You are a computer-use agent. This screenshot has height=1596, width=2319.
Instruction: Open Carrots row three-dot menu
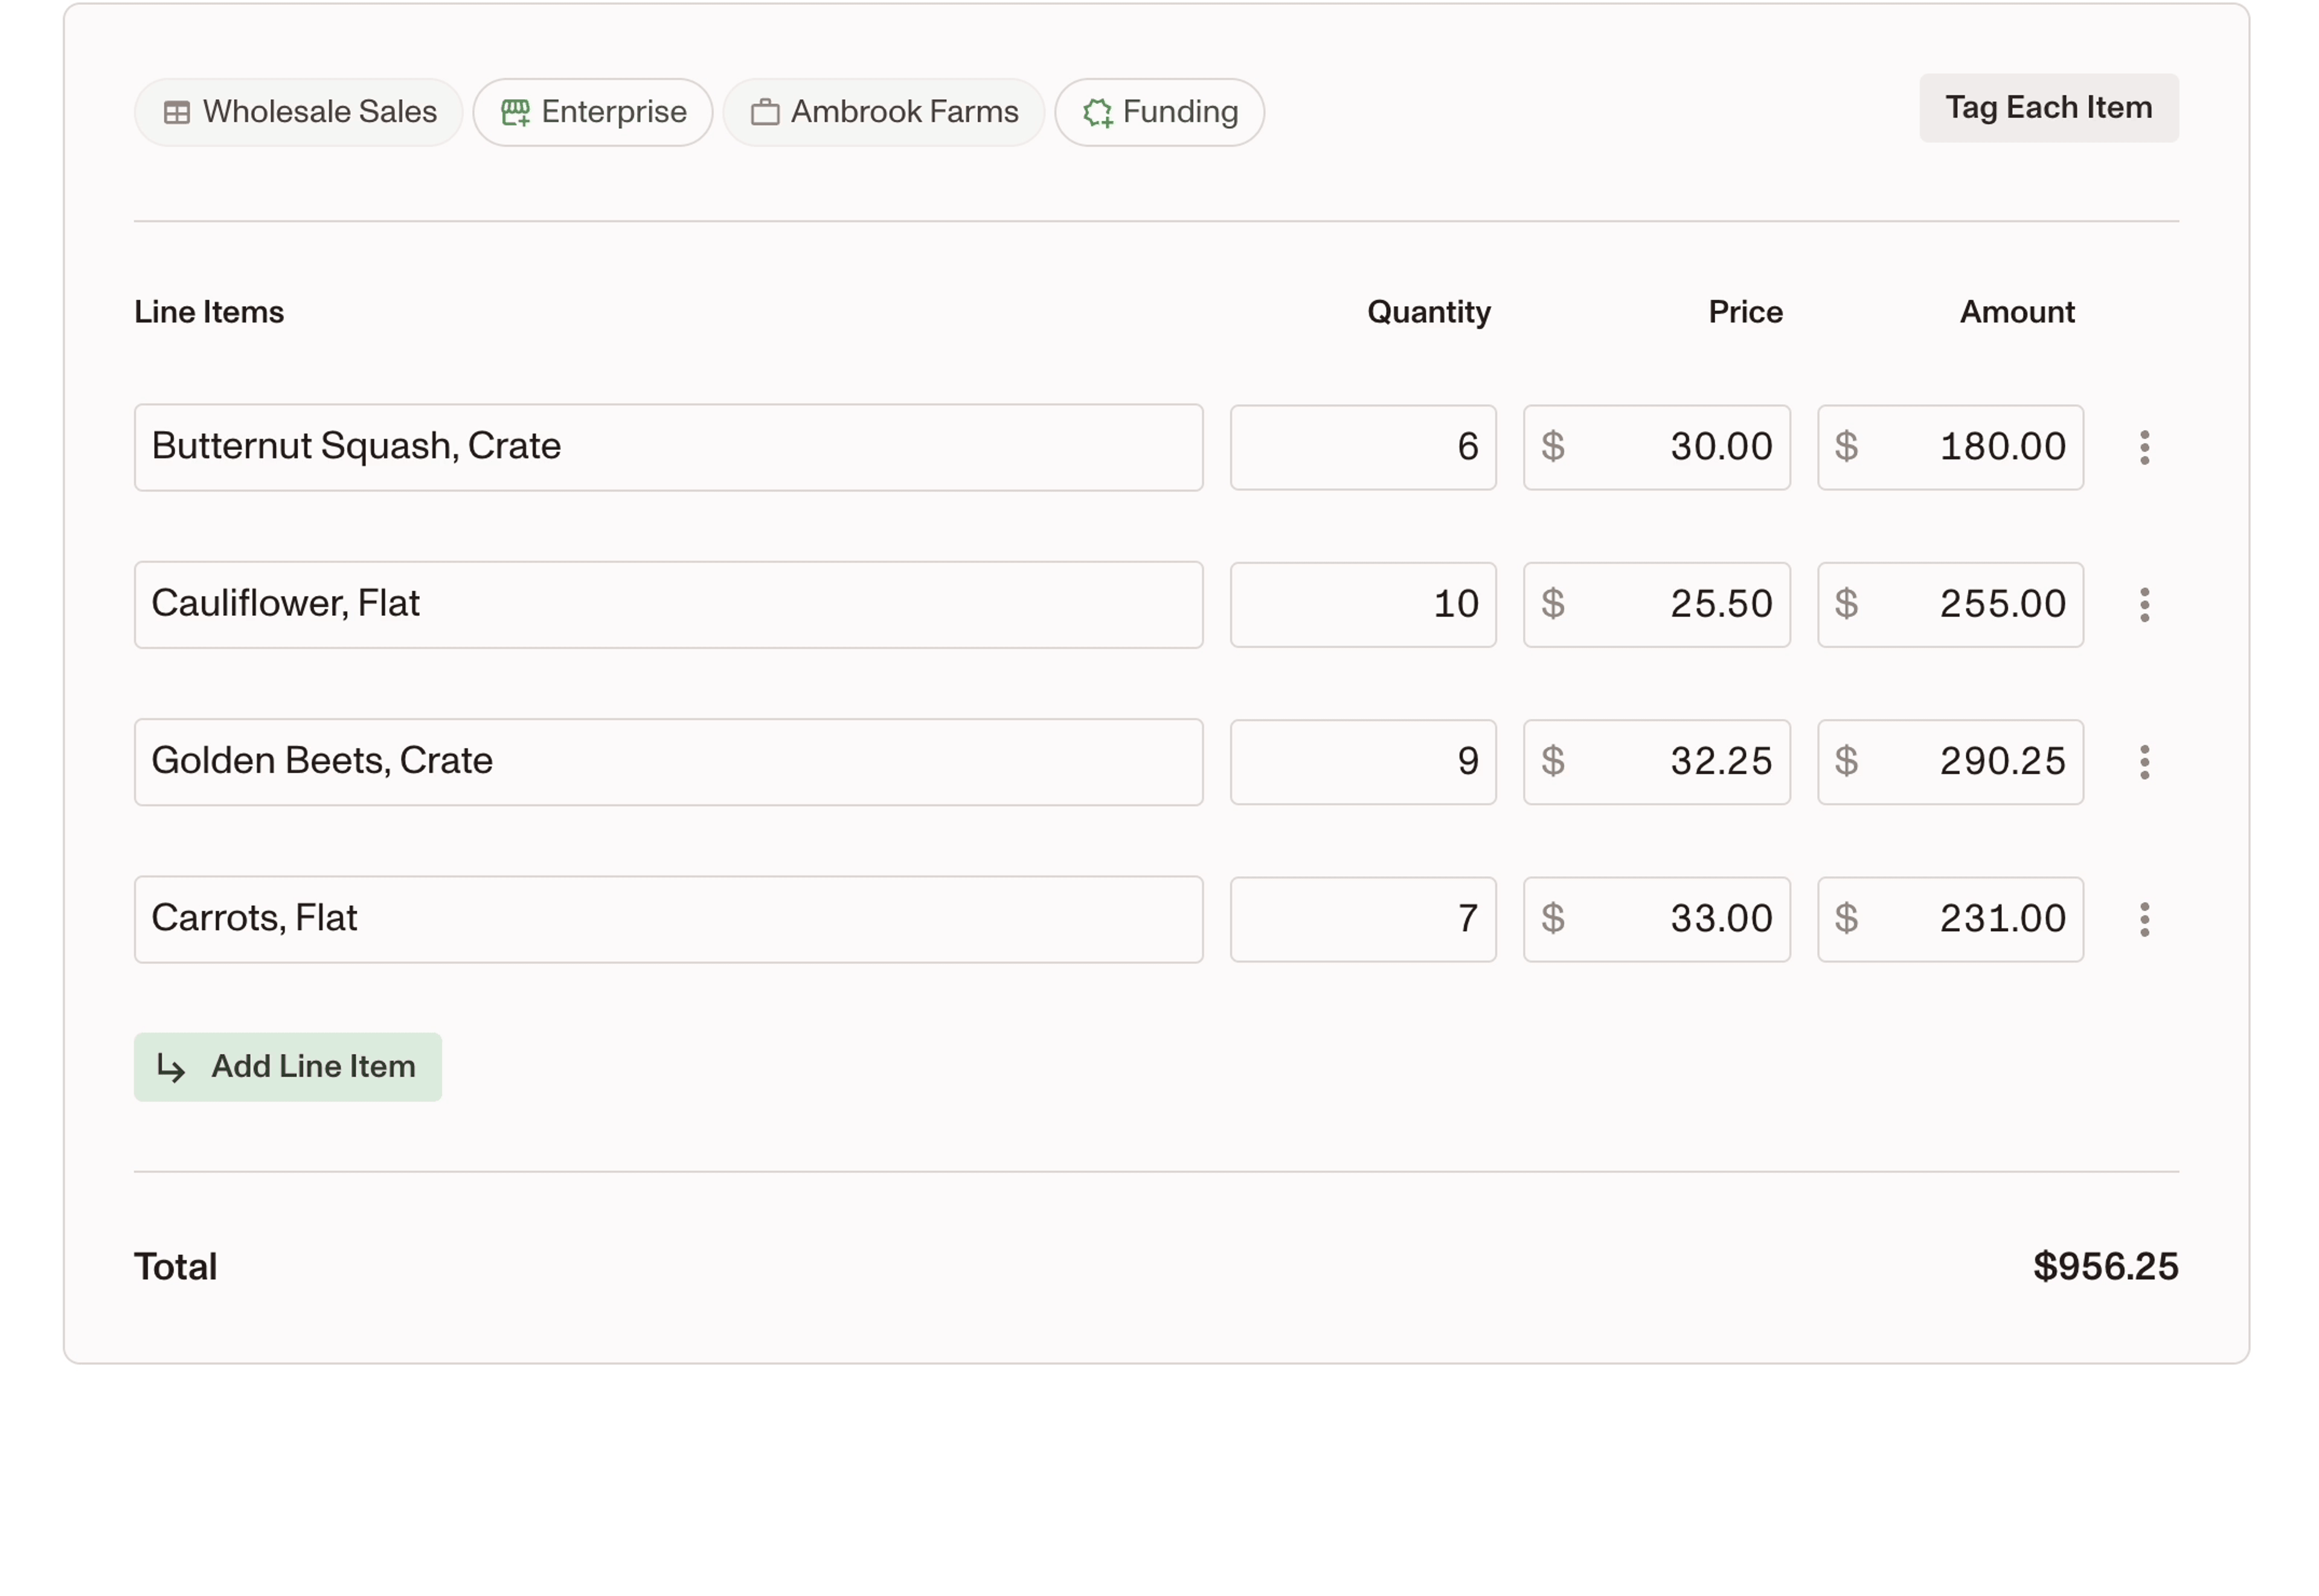(2144, 919)
